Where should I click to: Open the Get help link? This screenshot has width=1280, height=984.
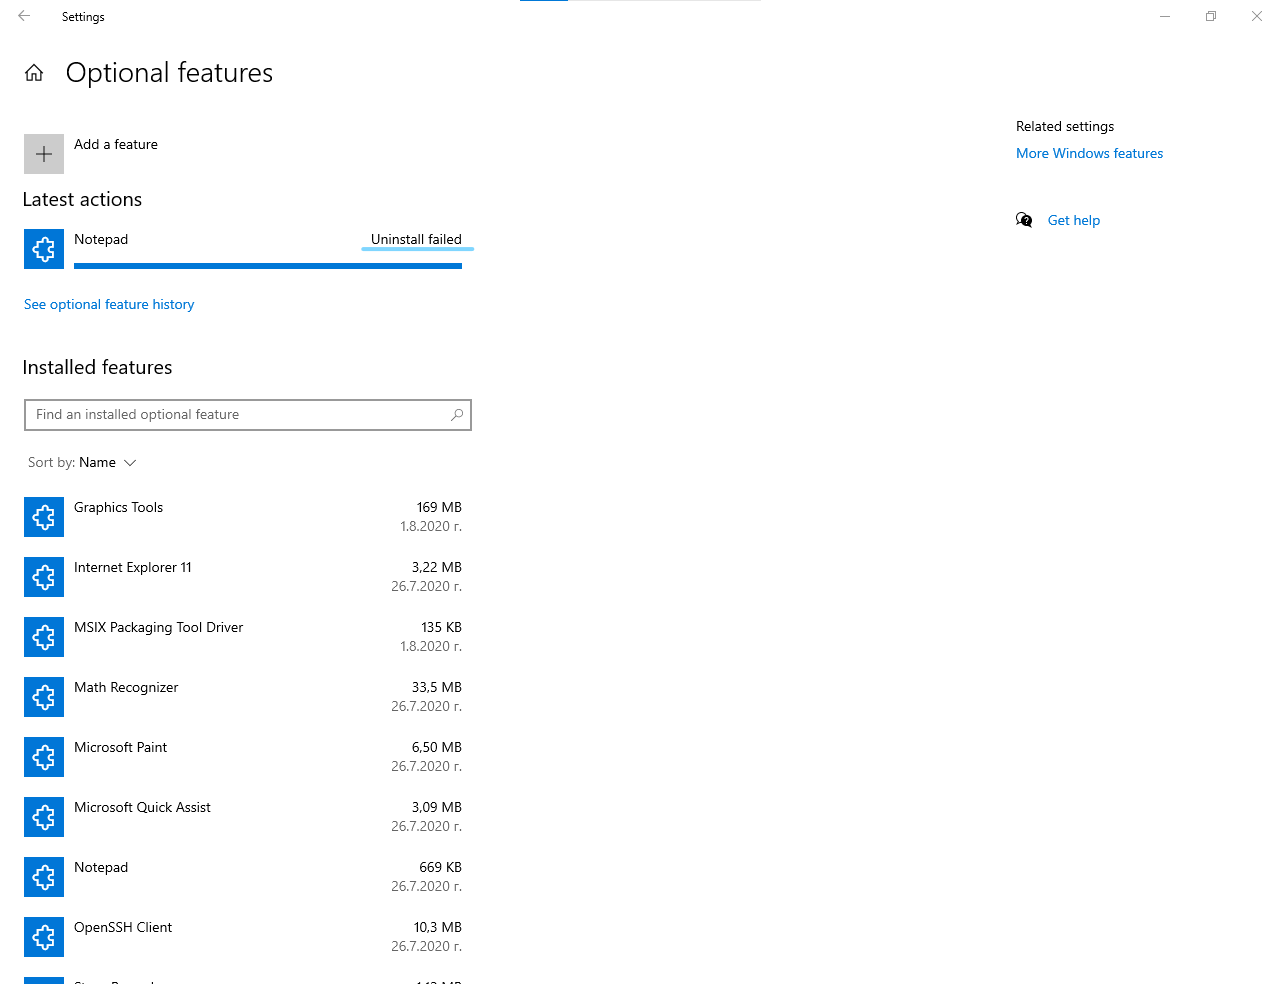click(x=1074, y=220)
